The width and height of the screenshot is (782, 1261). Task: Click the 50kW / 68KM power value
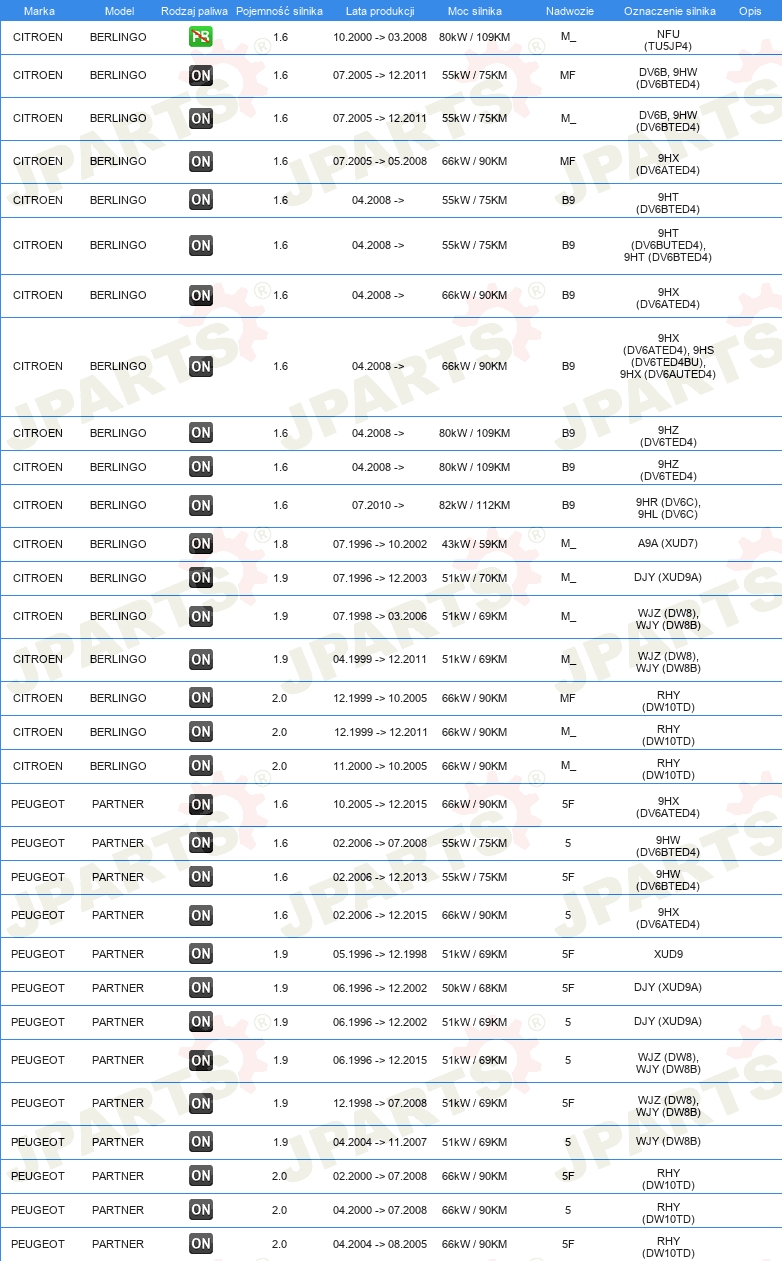(x=475, y=988)
